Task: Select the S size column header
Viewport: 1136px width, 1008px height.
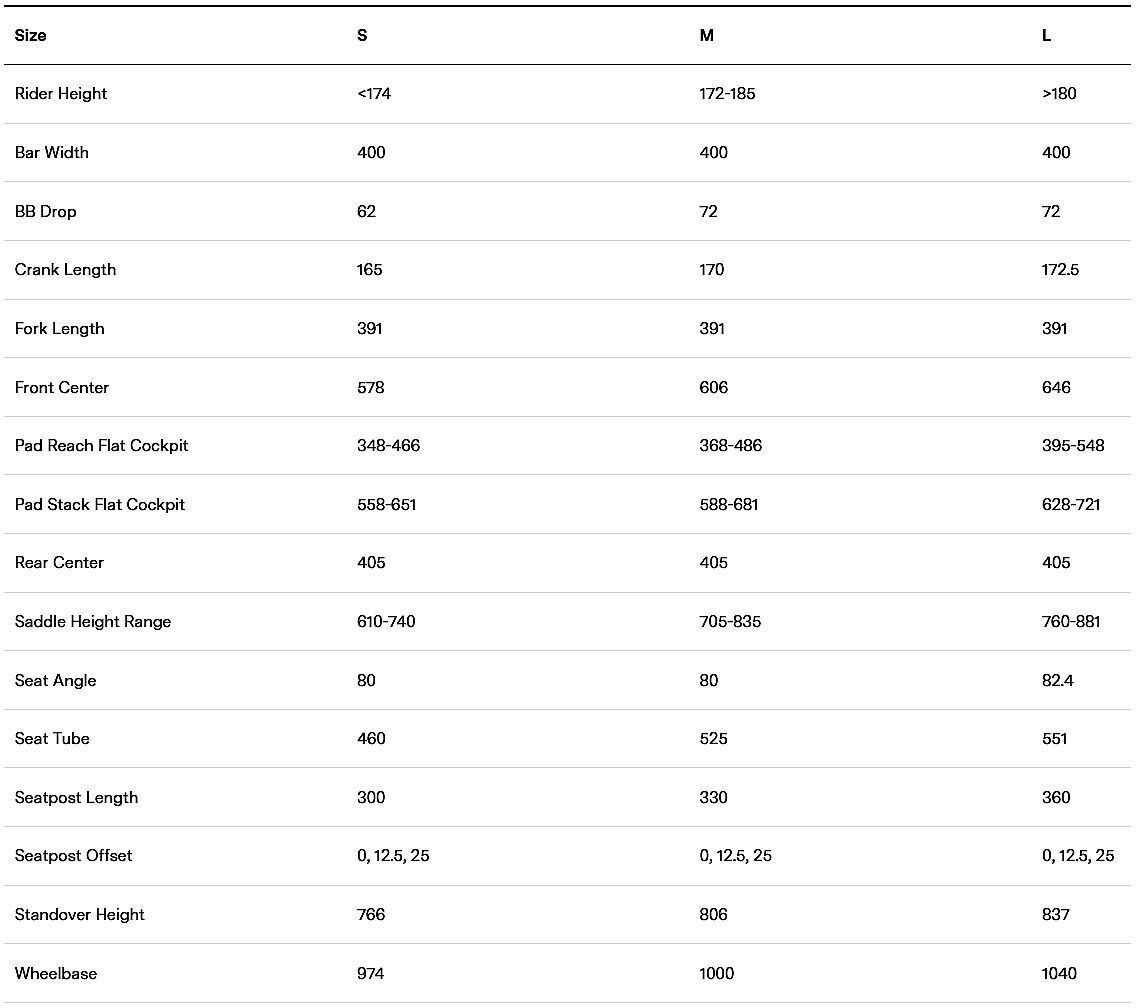Action: (x=362, y=36)
